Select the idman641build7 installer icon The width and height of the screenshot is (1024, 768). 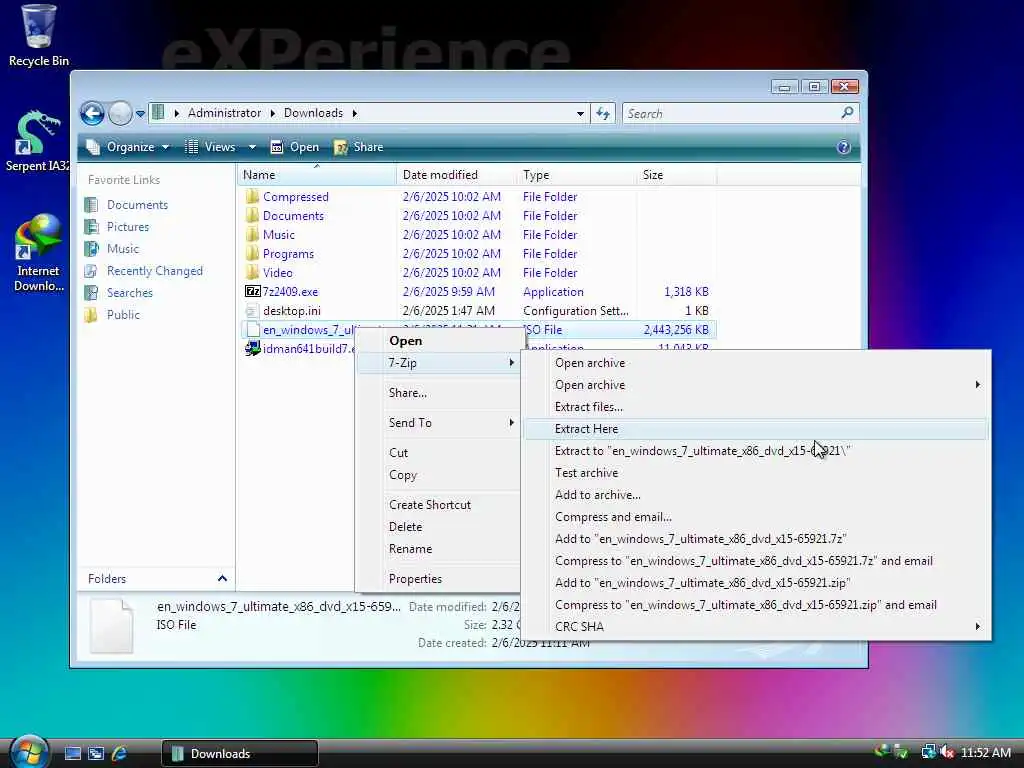252,349
